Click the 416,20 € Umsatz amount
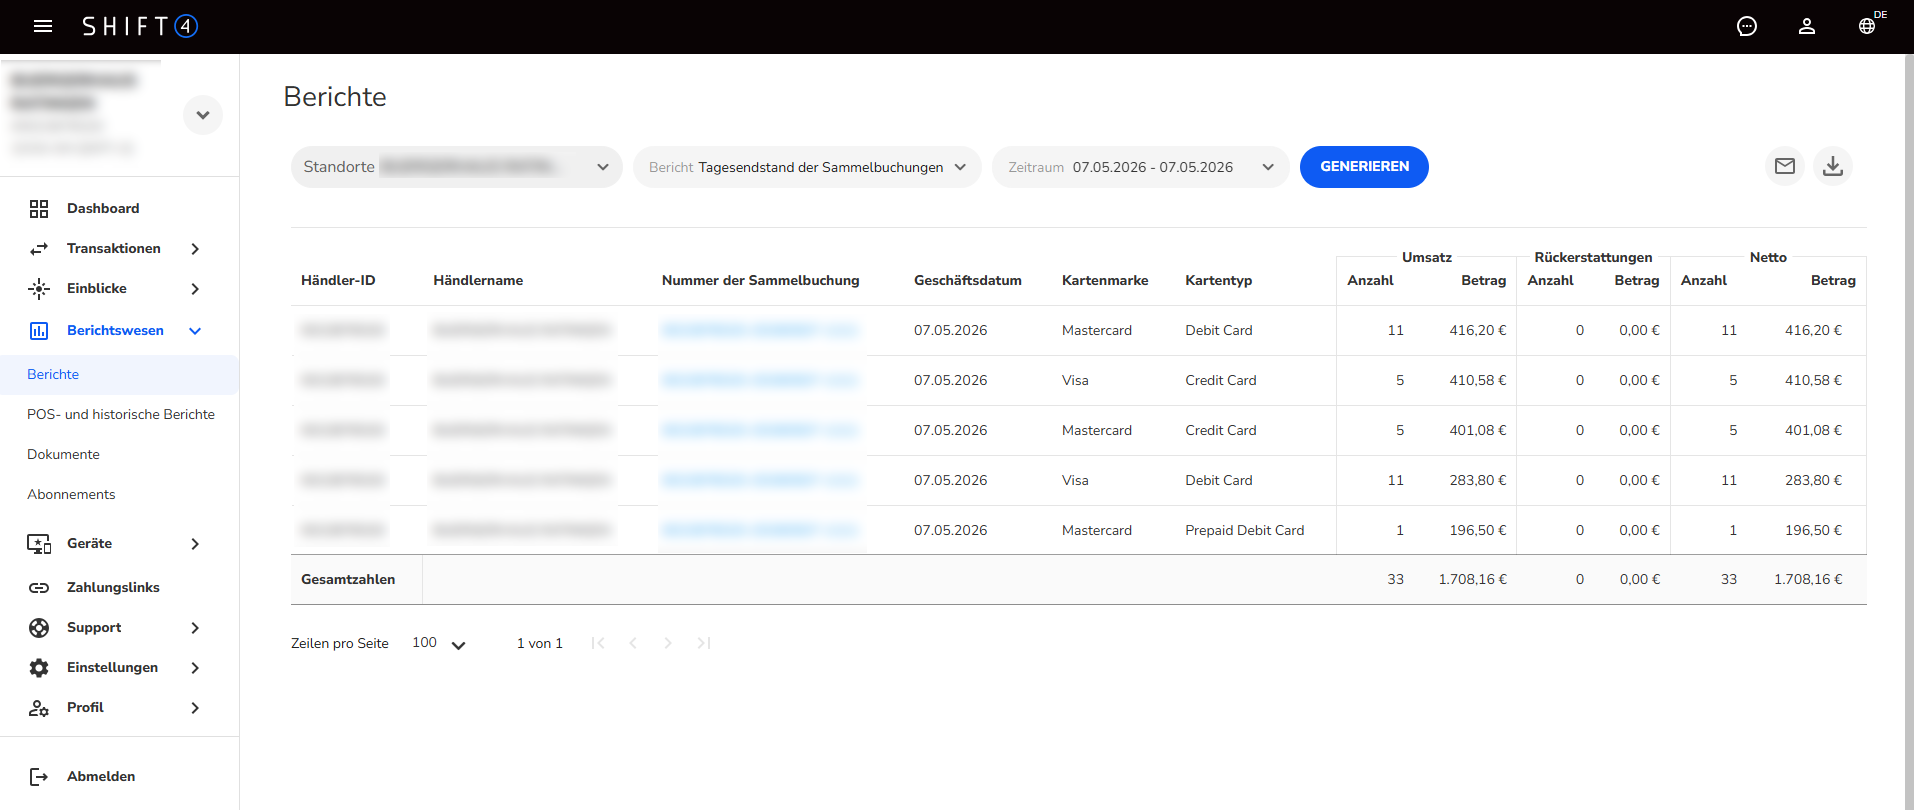 click(1478, 330)
